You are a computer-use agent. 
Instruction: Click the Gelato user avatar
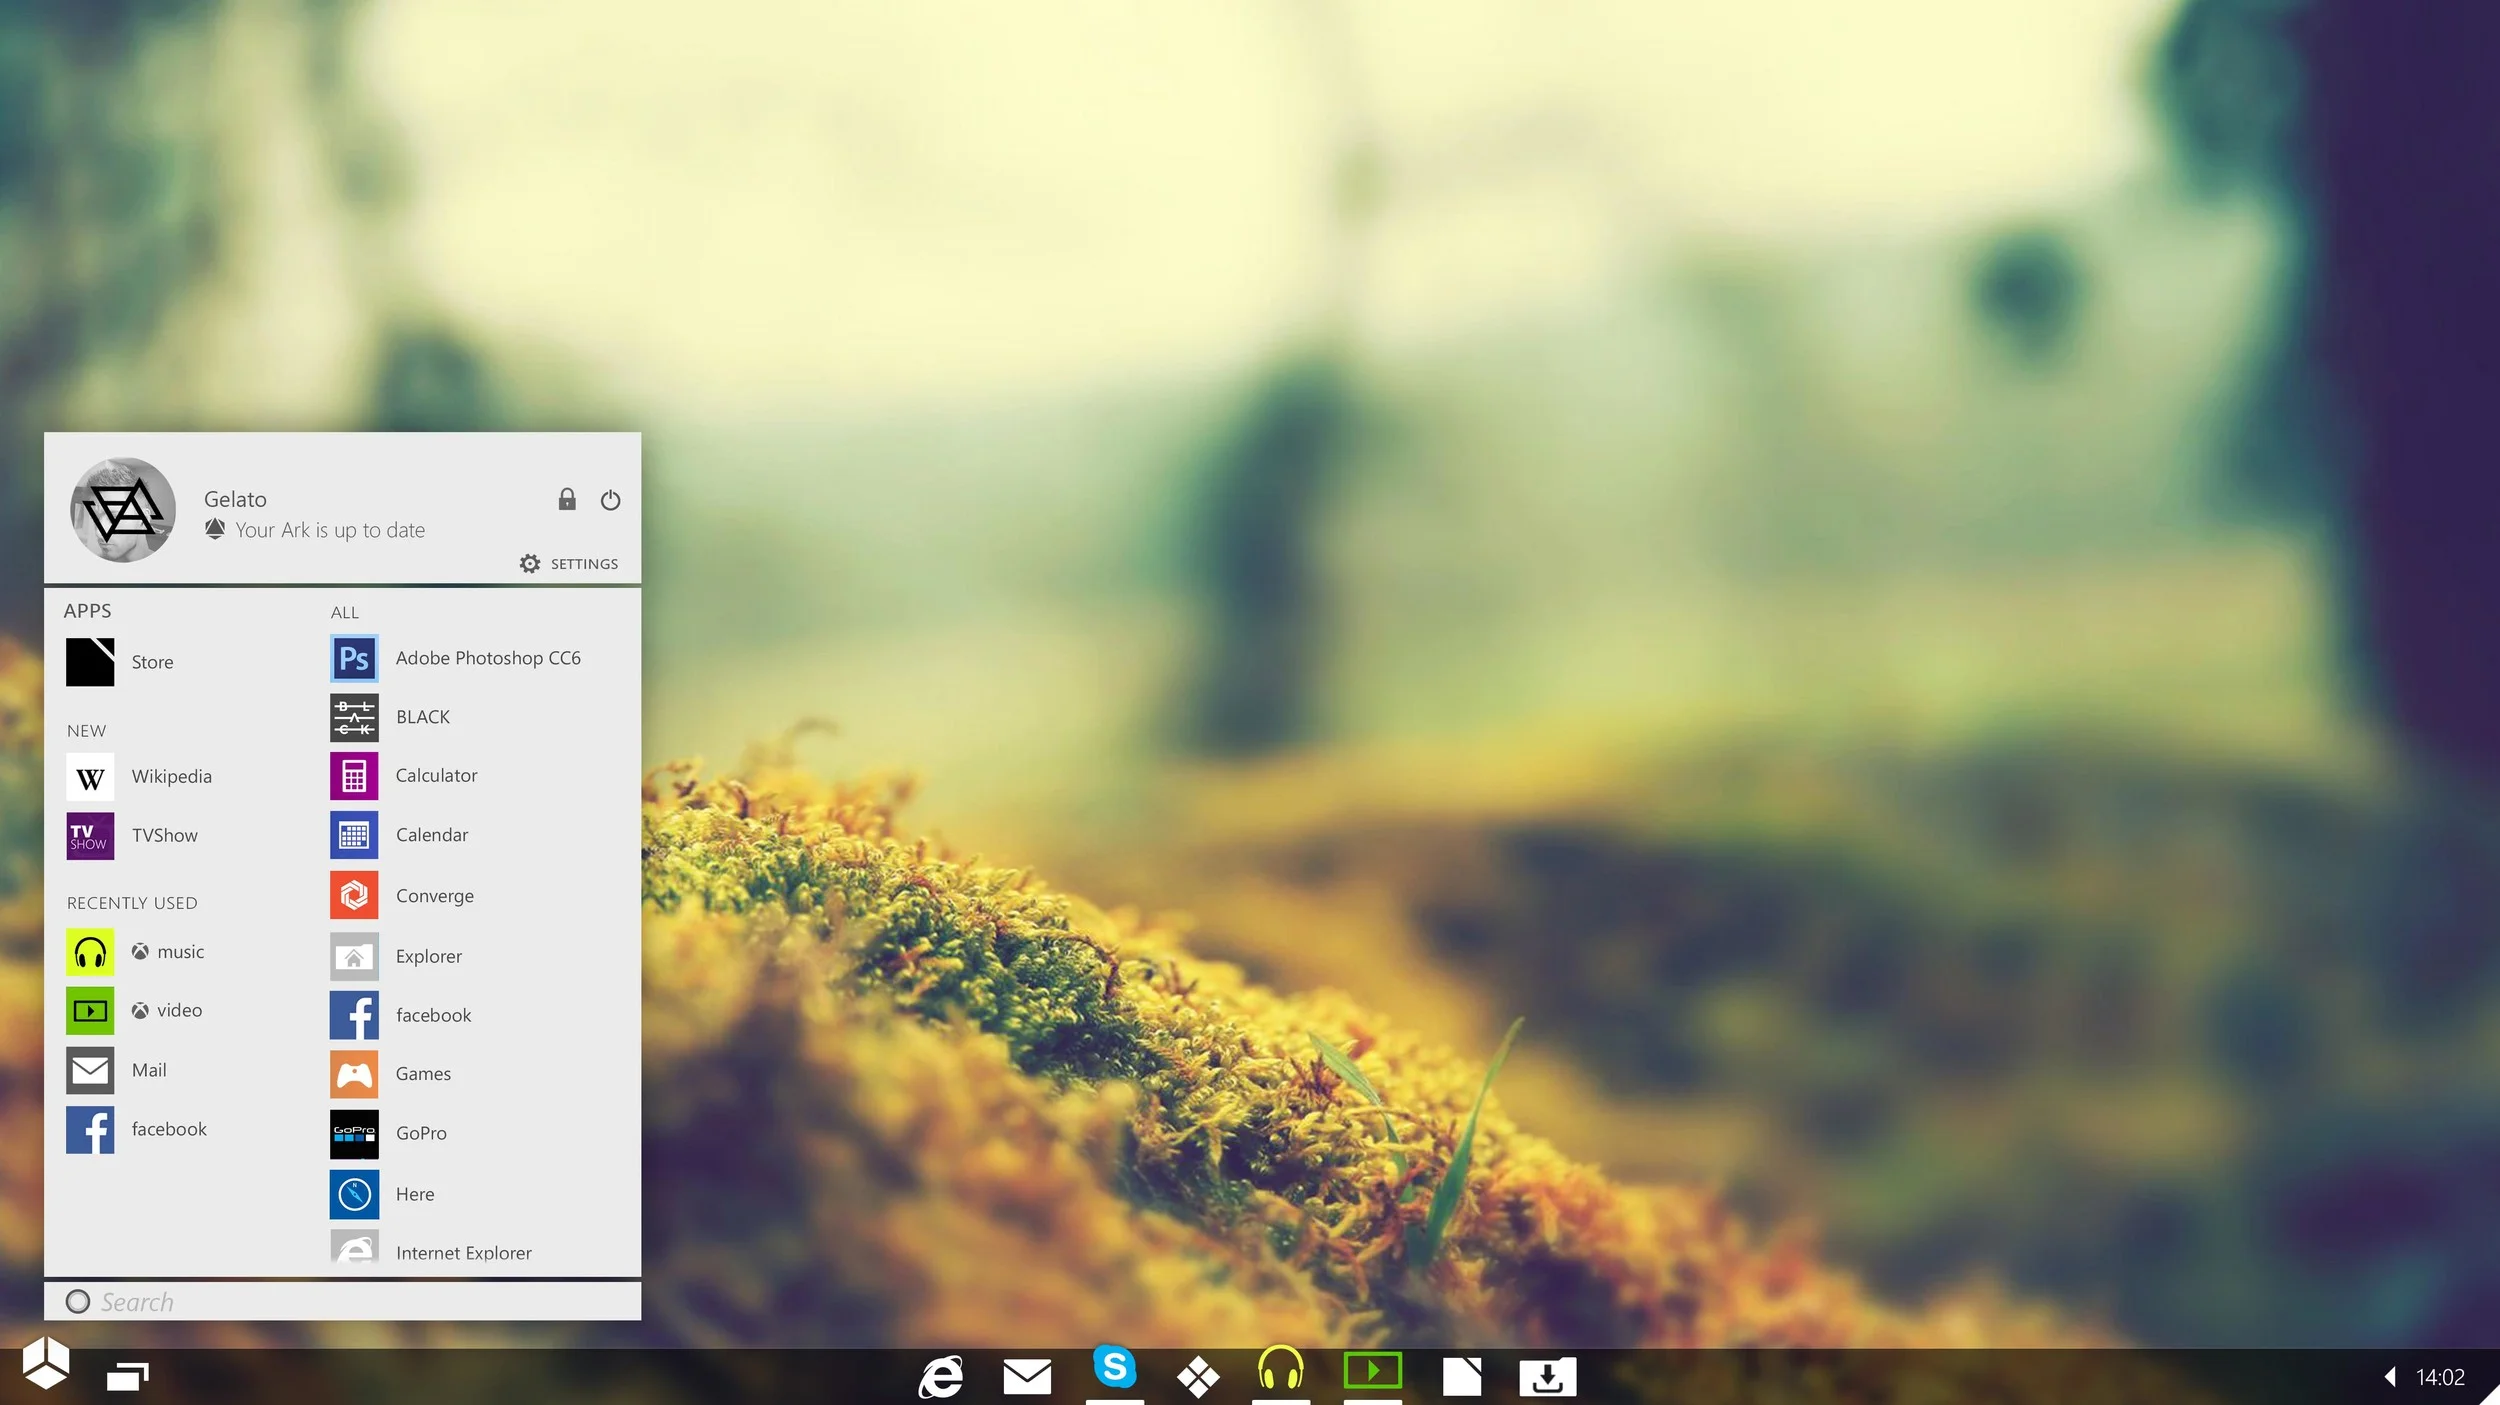pyautogui.click(x=123, y=510)
